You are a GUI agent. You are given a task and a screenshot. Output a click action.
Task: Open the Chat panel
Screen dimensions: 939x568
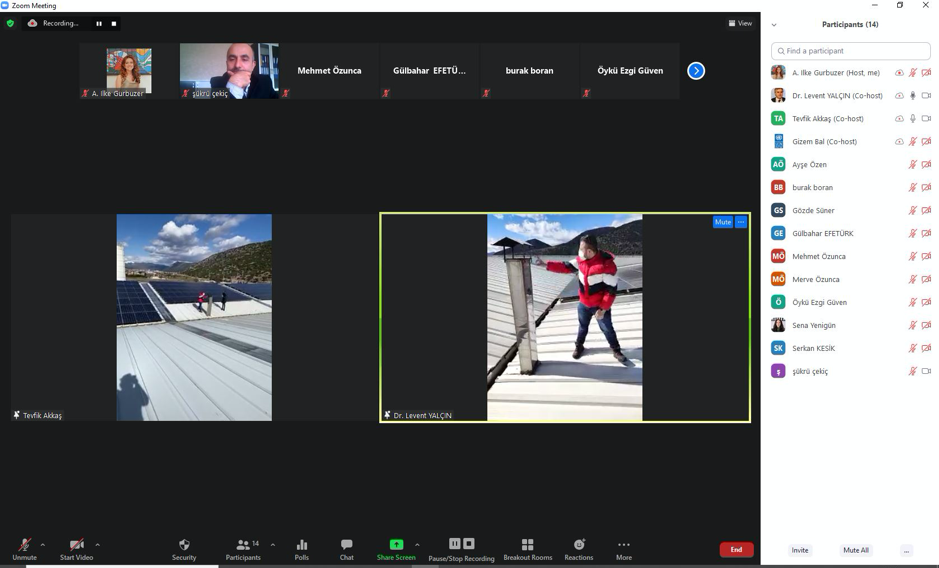click(x=346, y=545)
